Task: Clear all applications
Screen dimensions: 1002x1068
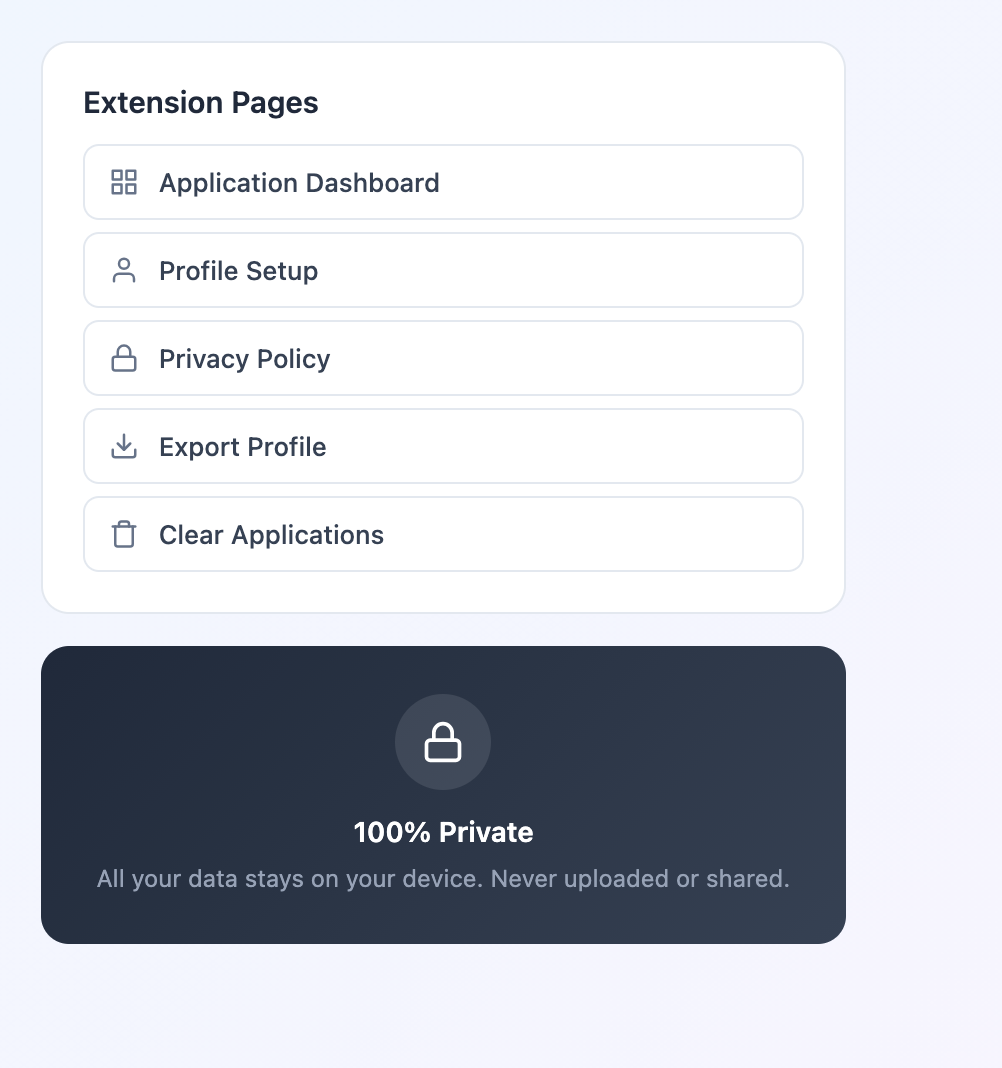Action: (443, 534)
